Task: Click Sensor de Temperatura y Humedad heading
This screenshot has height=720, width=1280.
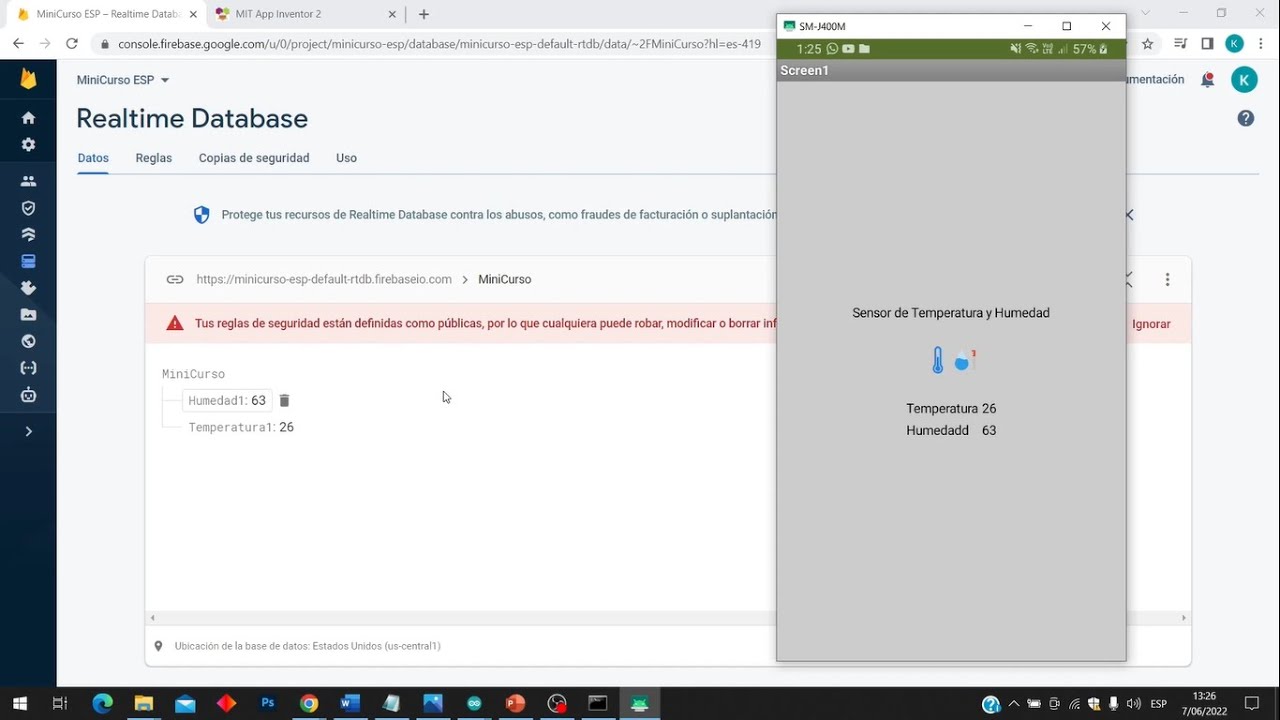Action: (x=951, y=313)
